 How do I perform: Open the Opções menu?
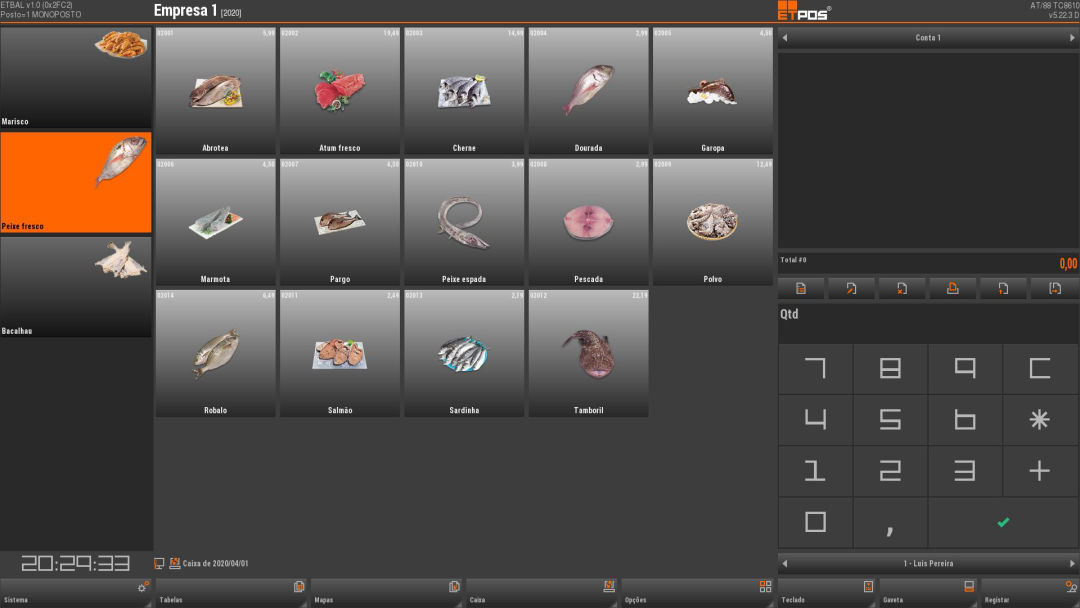point(698,593)
